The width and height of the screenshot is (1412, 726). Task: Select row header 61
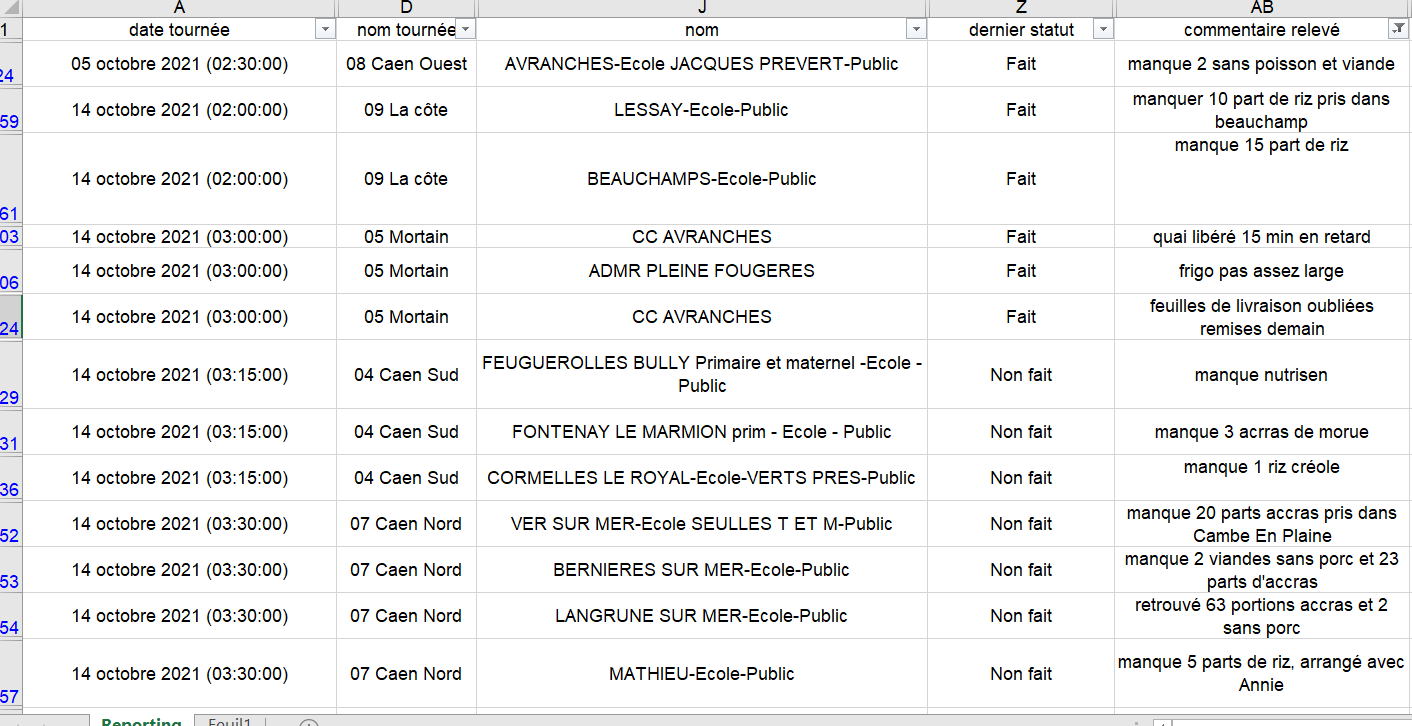point(11,179)
